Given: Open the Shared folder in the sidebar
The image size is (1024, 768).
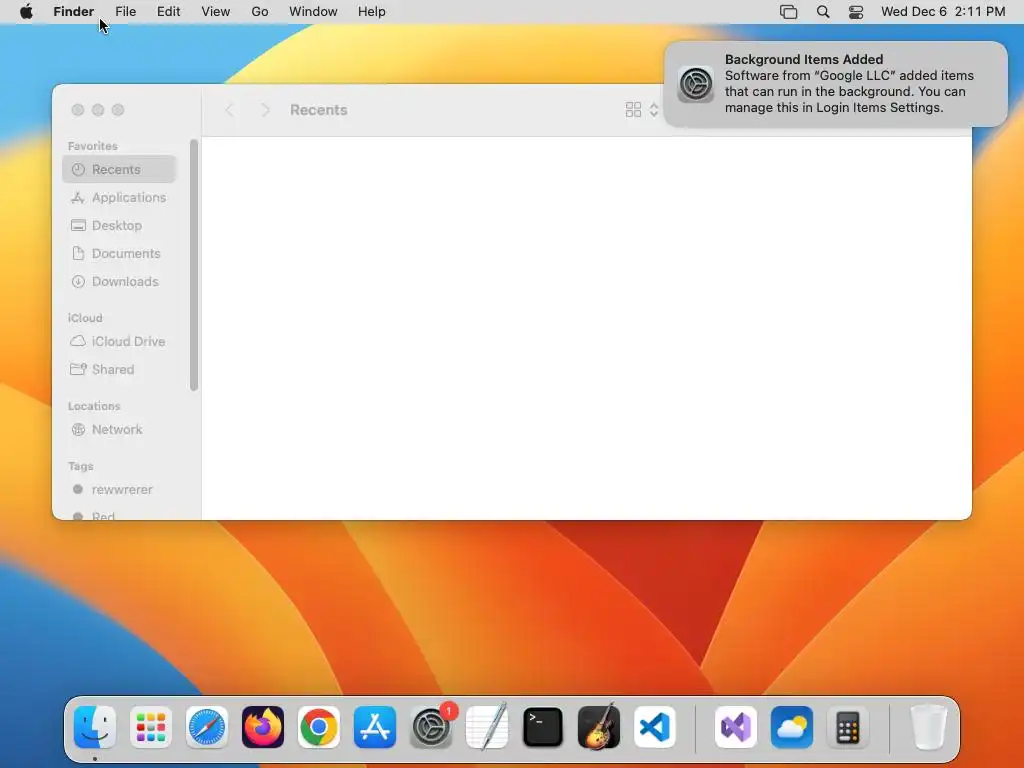Looking at the screenshot, I should point(120,369).
